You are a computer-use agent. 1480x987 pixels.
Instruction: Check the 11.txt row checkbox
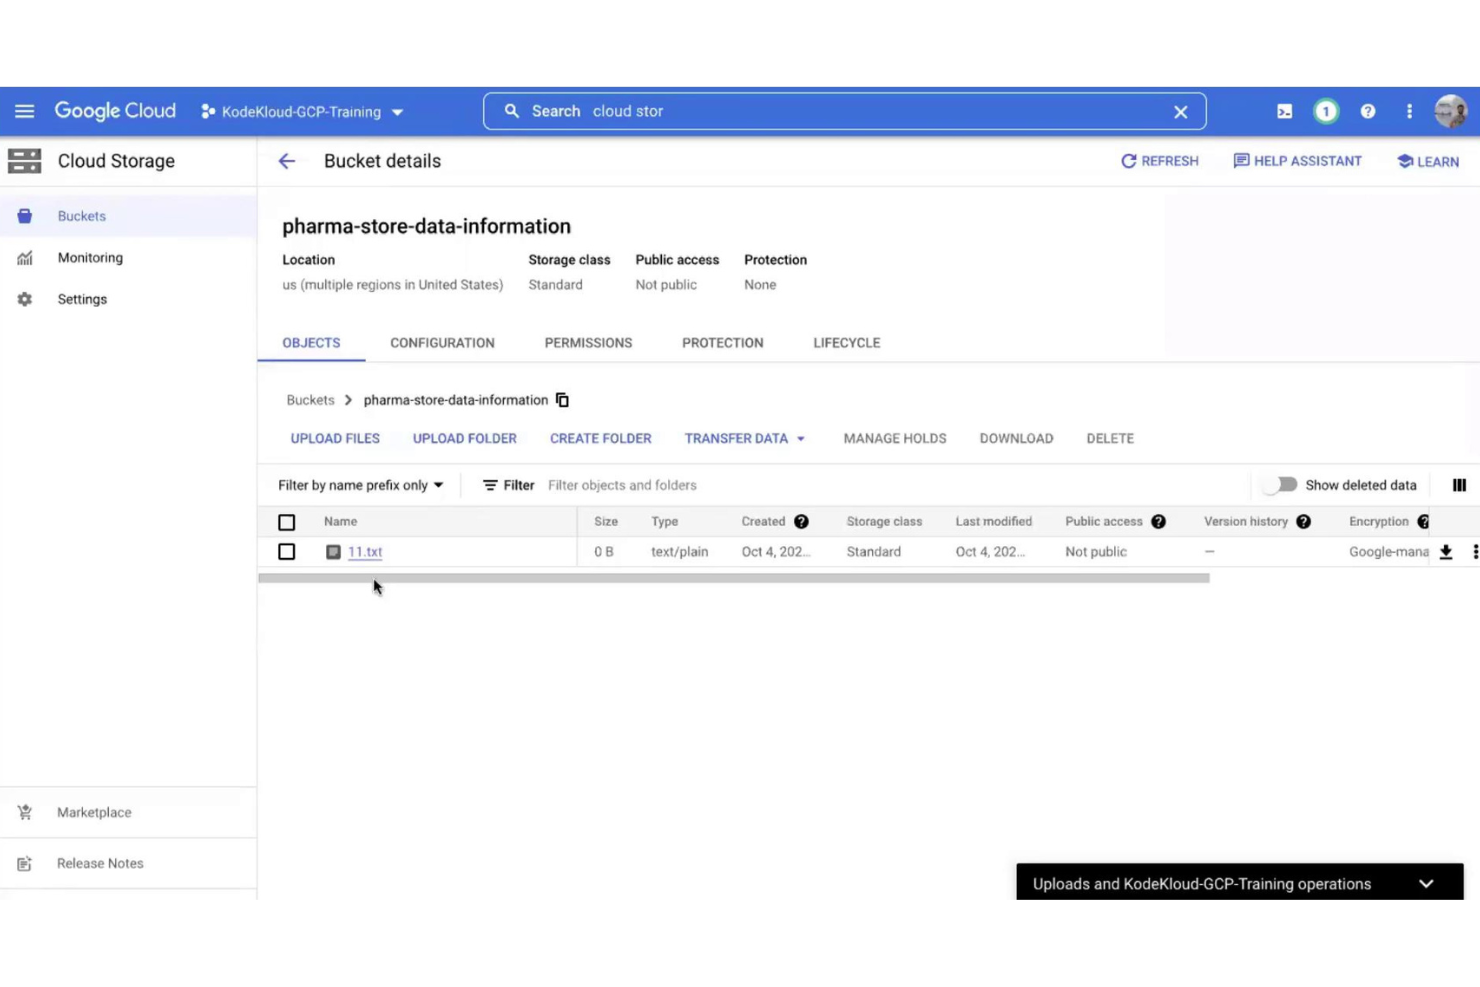(287, 551)
